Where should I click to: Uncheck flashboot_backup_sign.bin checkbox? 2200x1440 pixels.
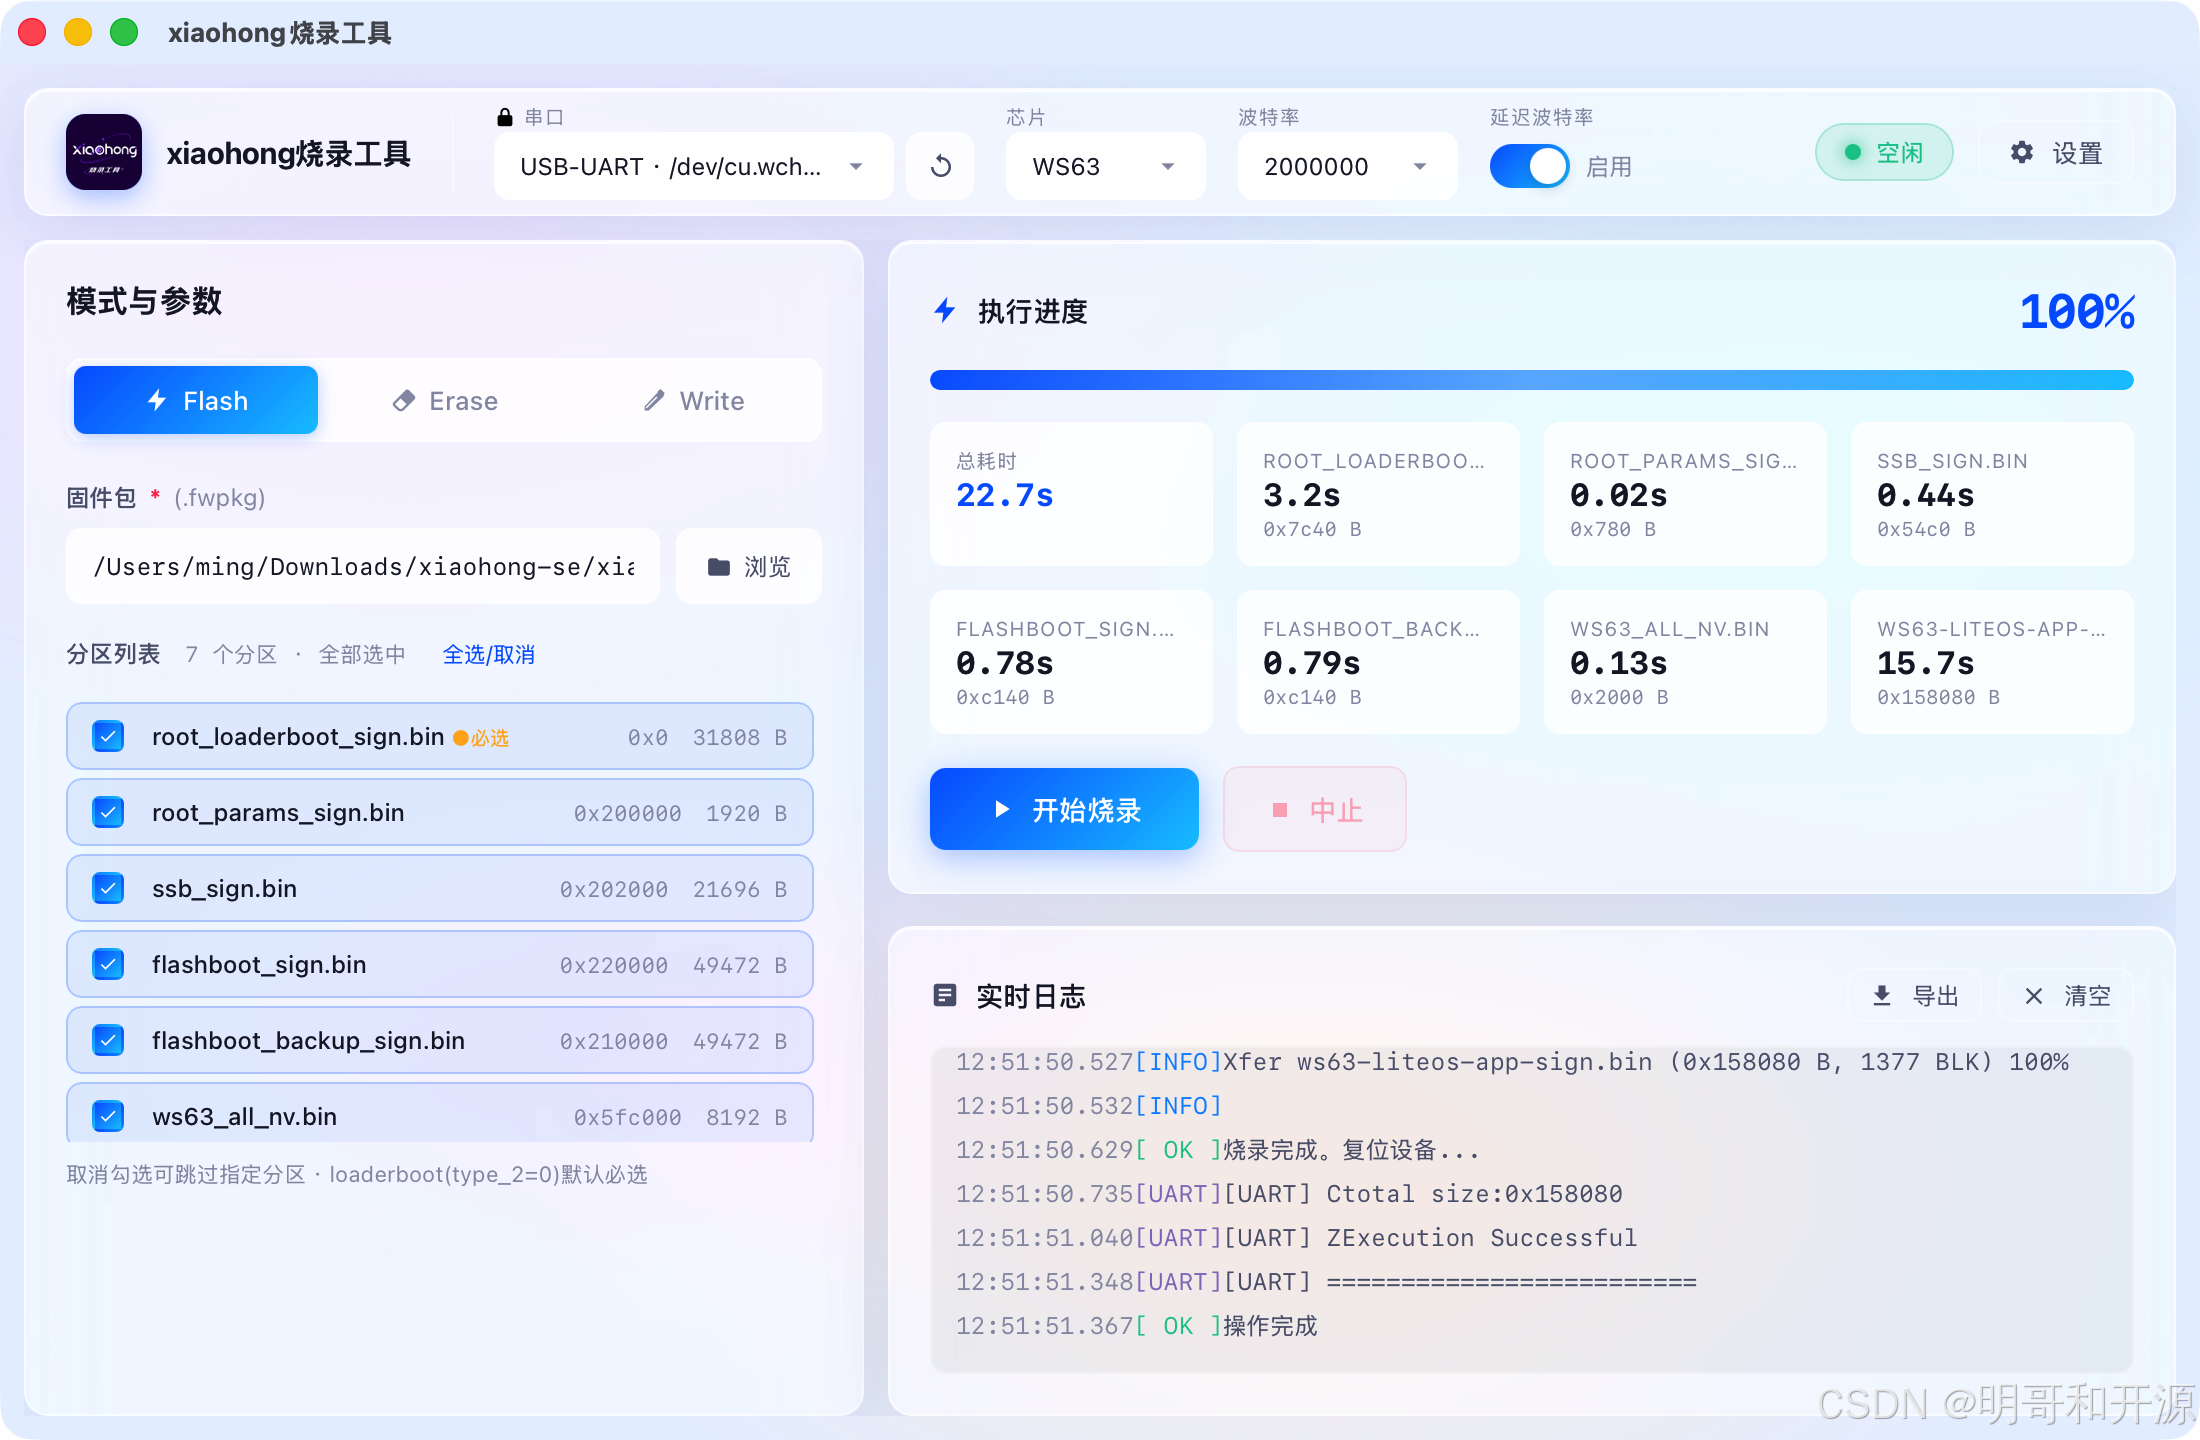pyautogui.click(x=108, y=1040)
